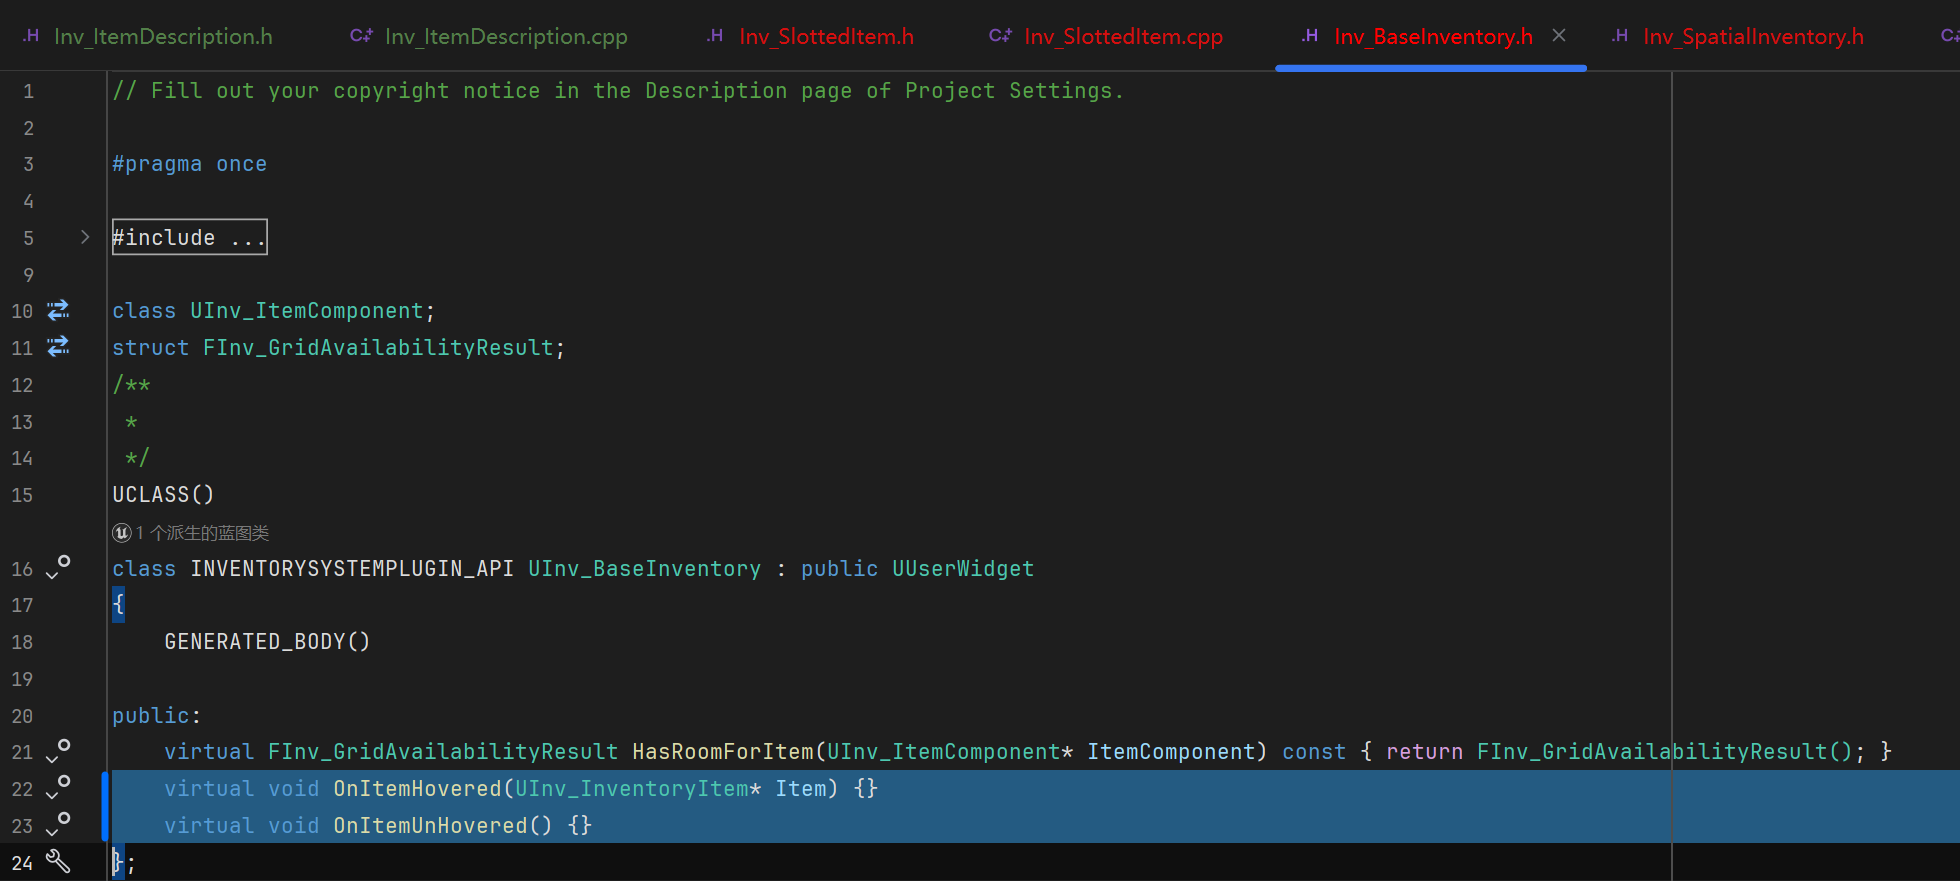This screenshot has width=1960, height=881.
Task: Click UUserWidget base class identifier
Action: click(x=963, y=568)
